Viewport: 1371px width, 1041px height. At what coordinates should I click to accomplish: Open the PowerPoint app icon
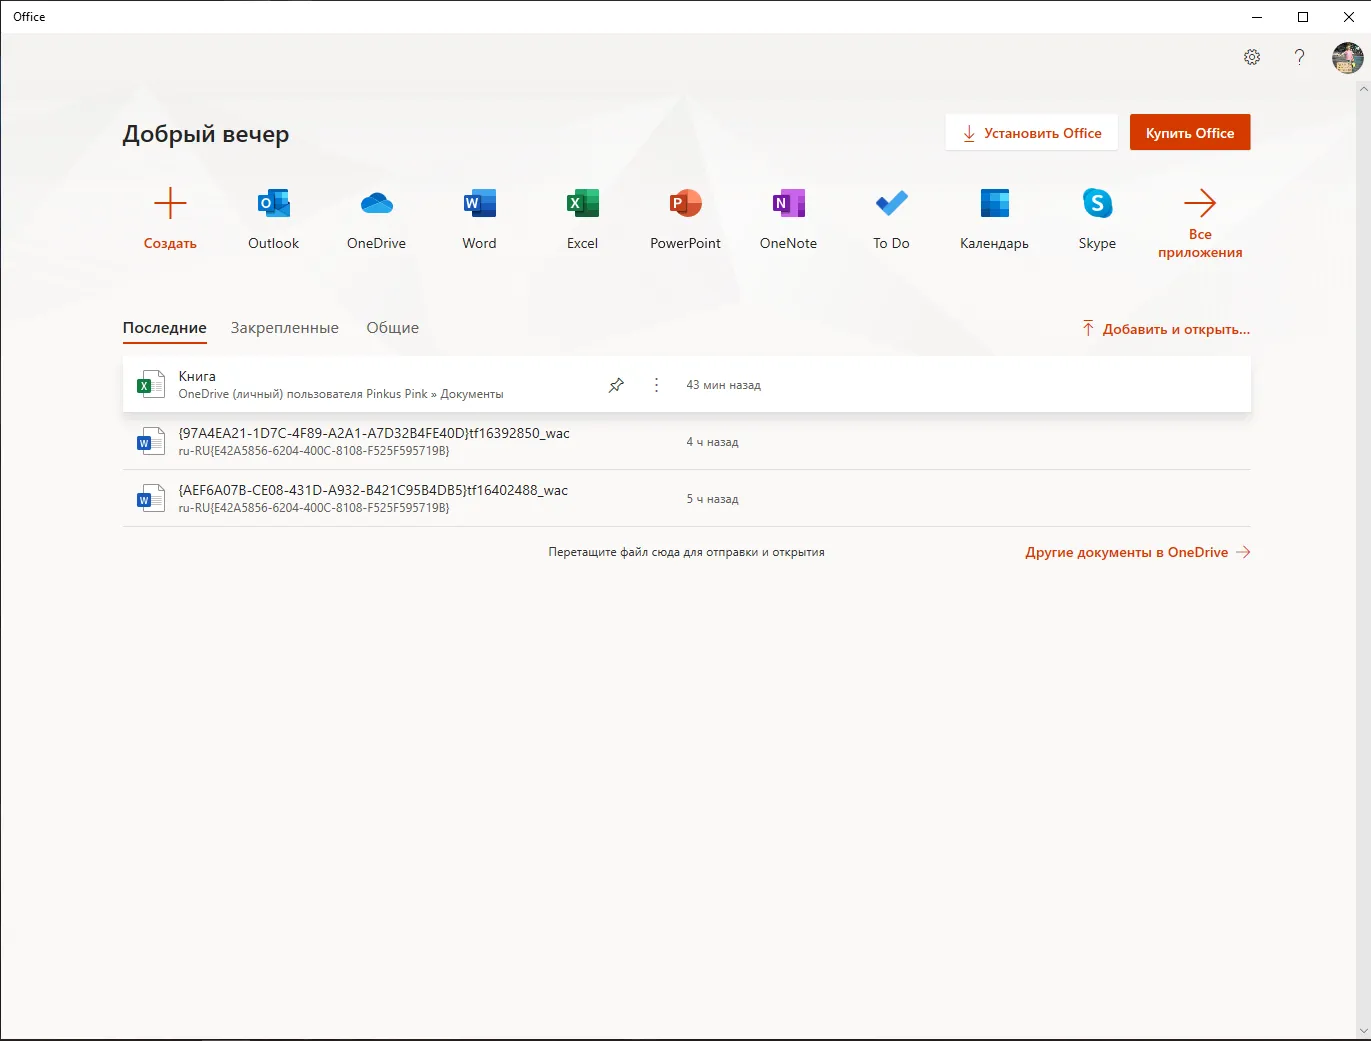[x=685, y=204]
